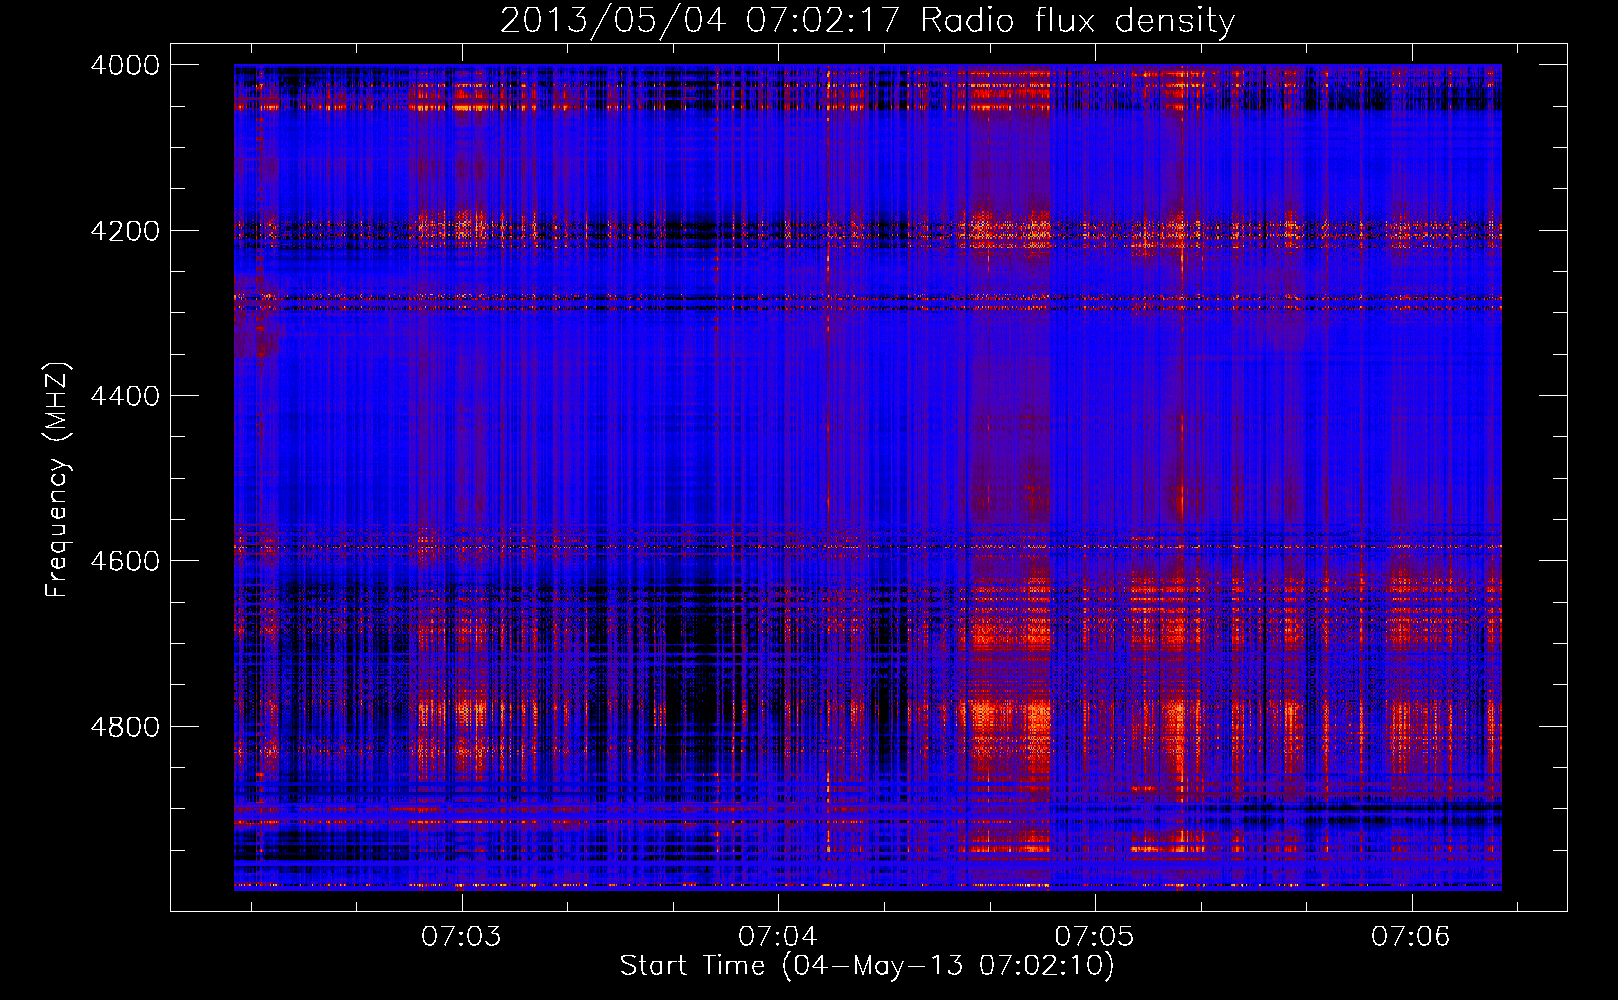Click the 07:06 time axis label
The height and width of the screenshot is (1000, 1618).
[x=1411, y=936]
